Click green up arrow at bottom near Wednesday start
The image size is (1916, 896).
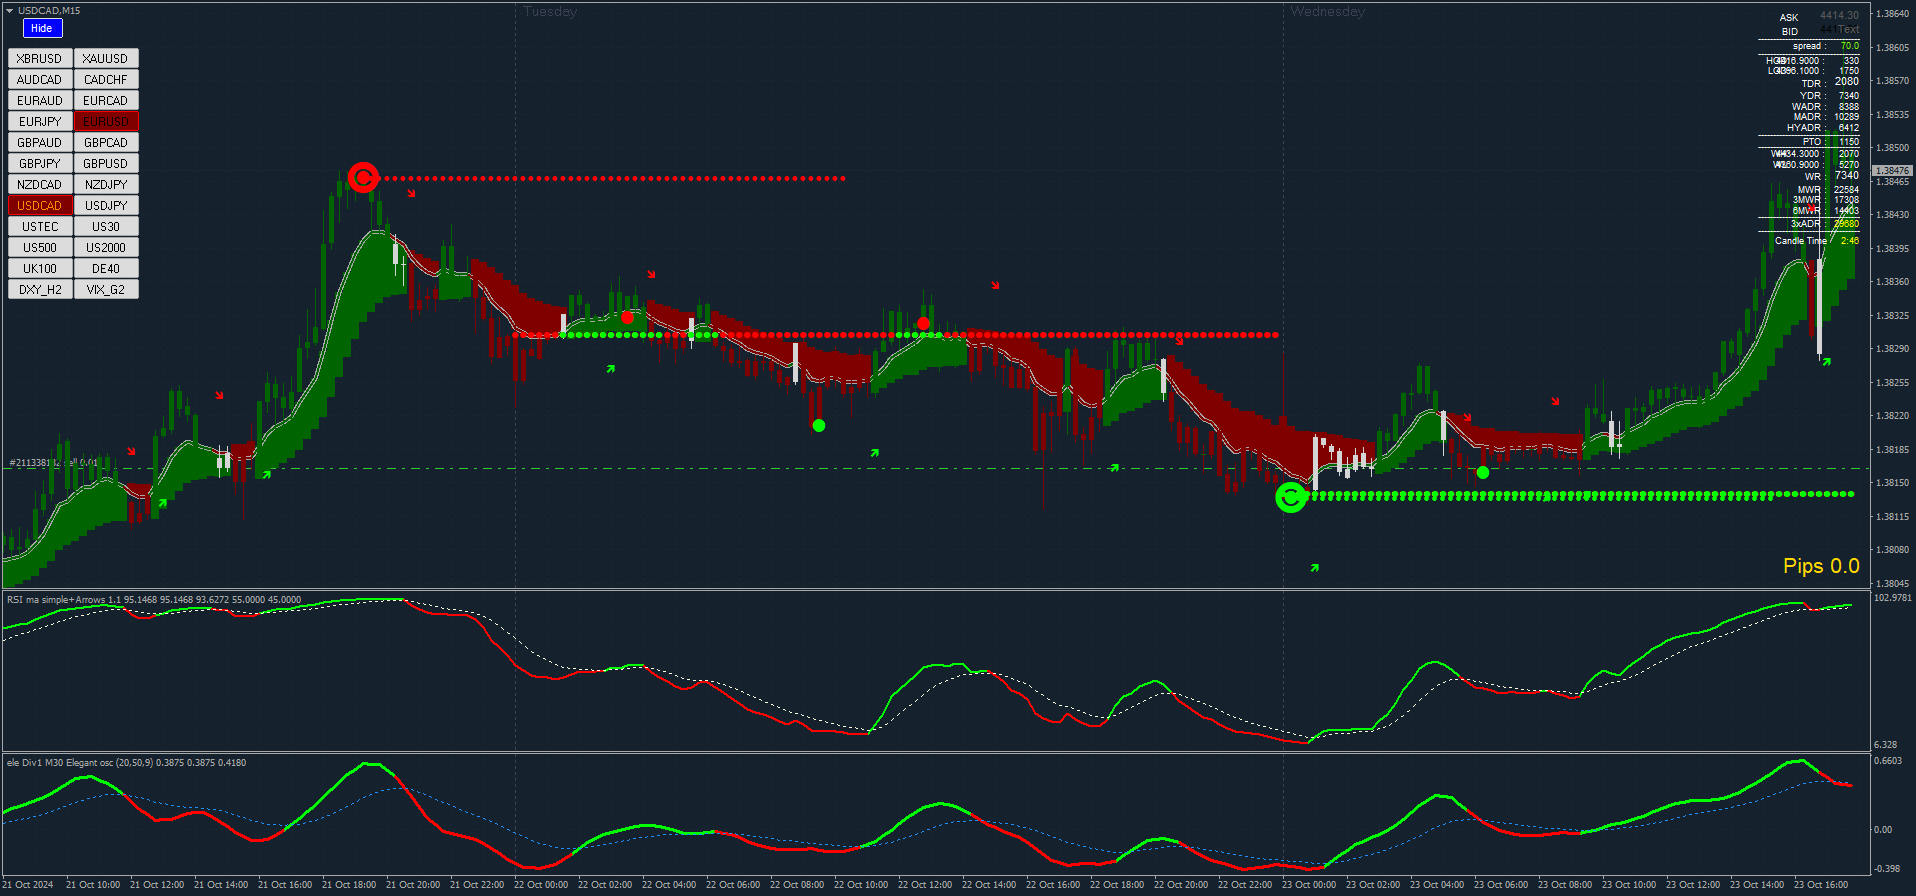click(1315, 568)
